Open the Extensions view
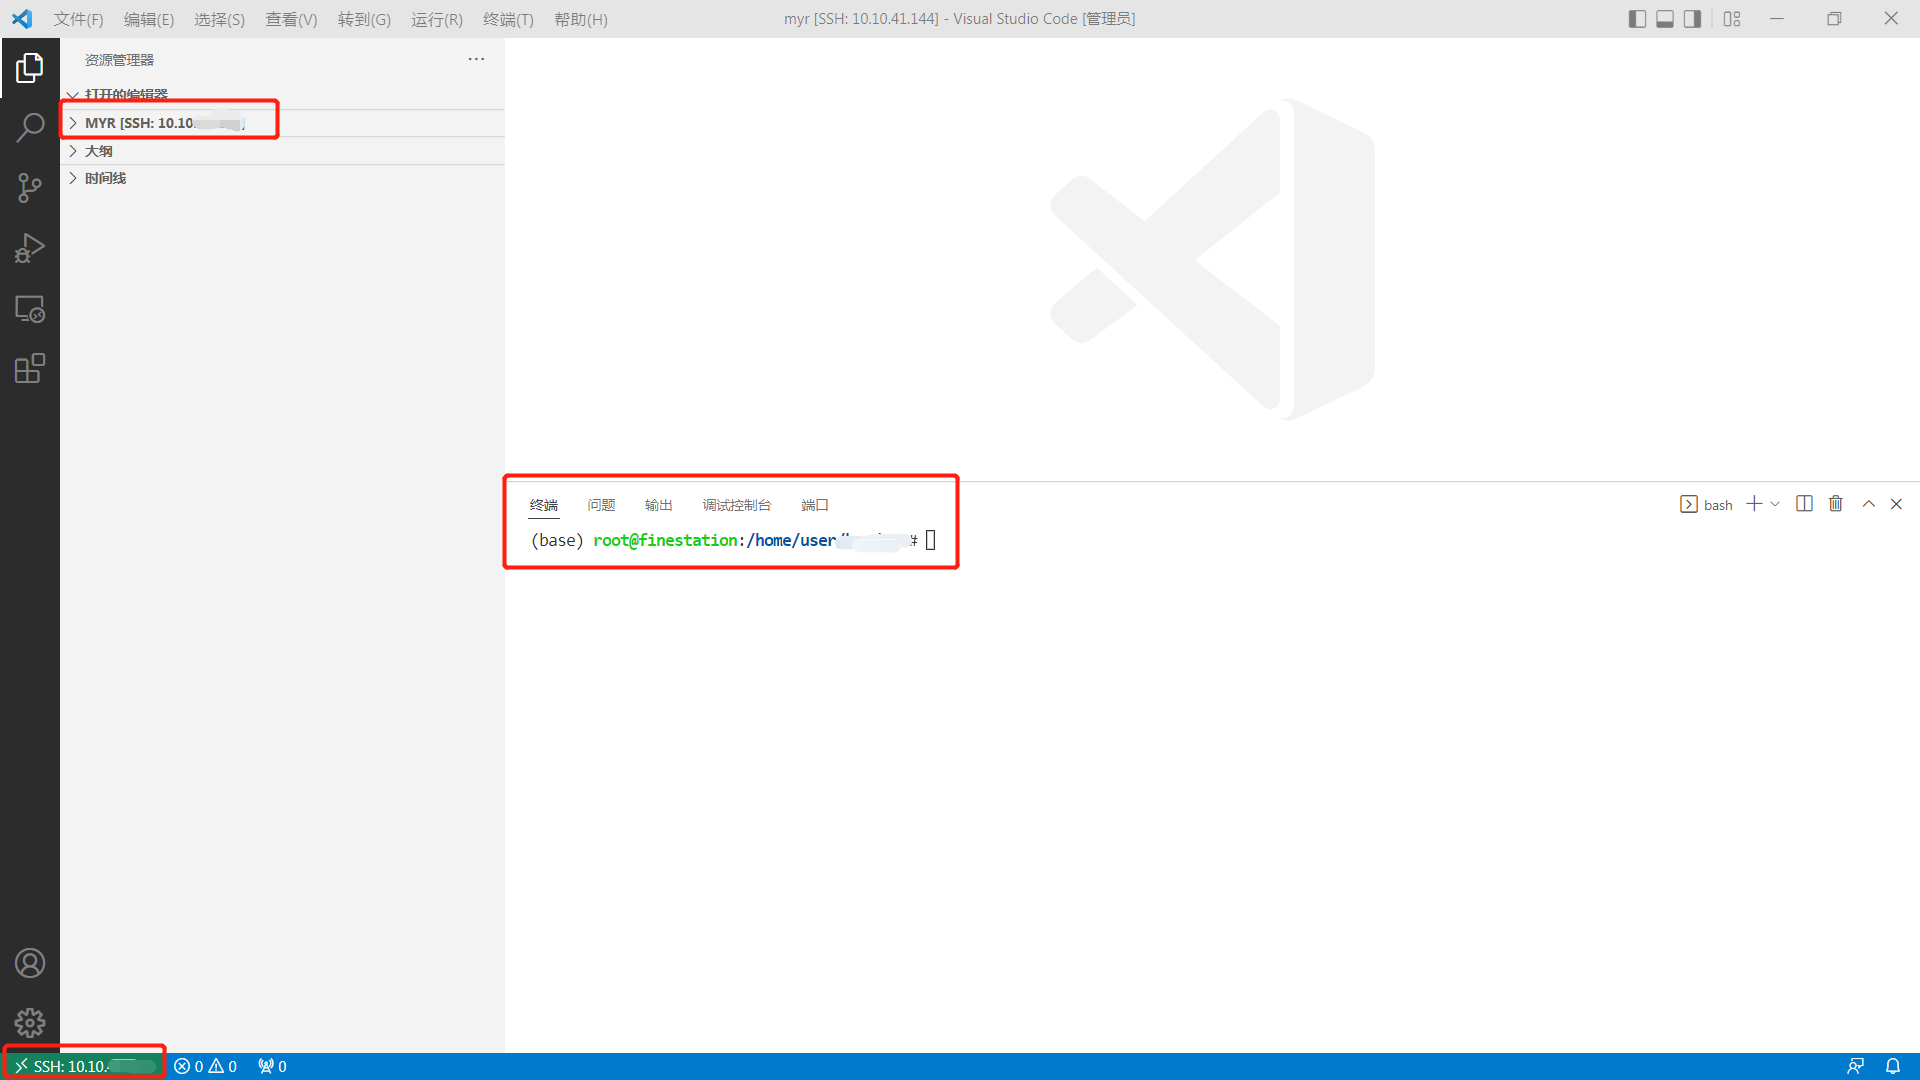 30,369
